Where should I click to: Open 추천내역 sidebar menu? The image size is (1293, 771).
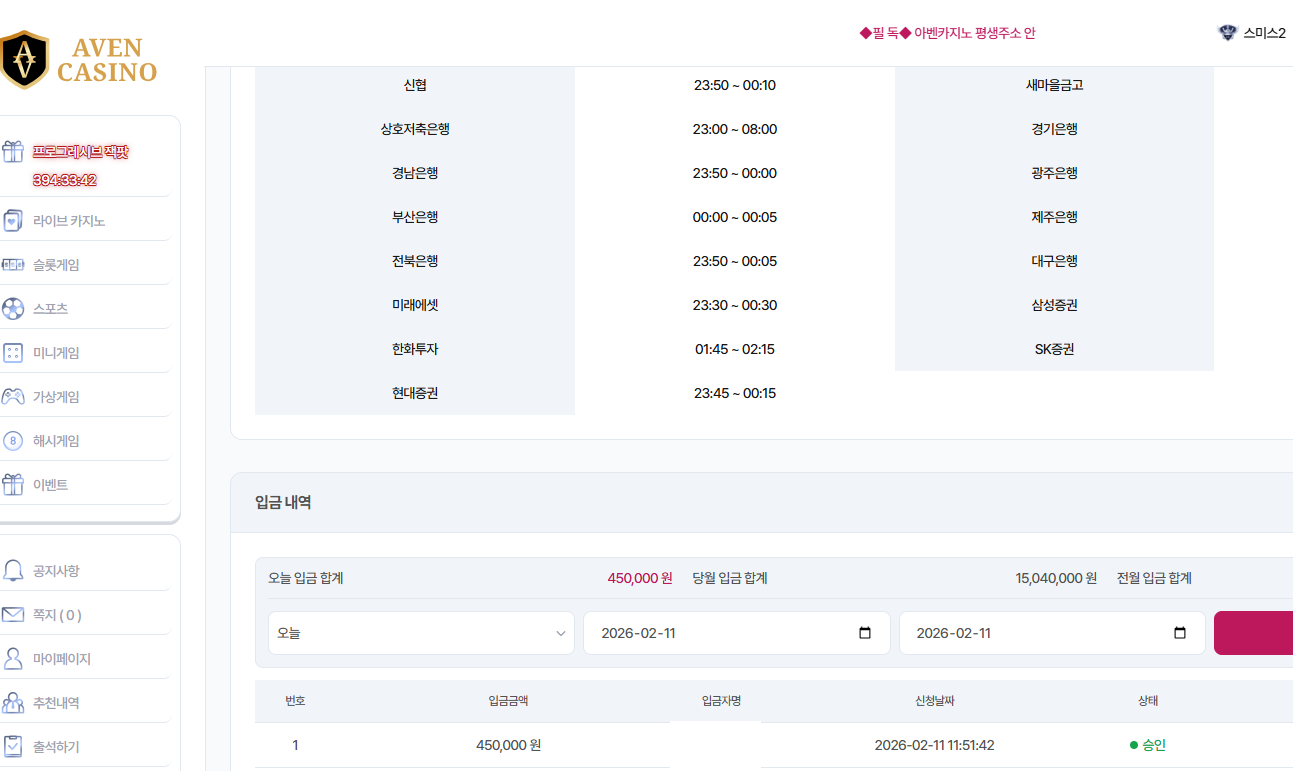click(56, 703)
